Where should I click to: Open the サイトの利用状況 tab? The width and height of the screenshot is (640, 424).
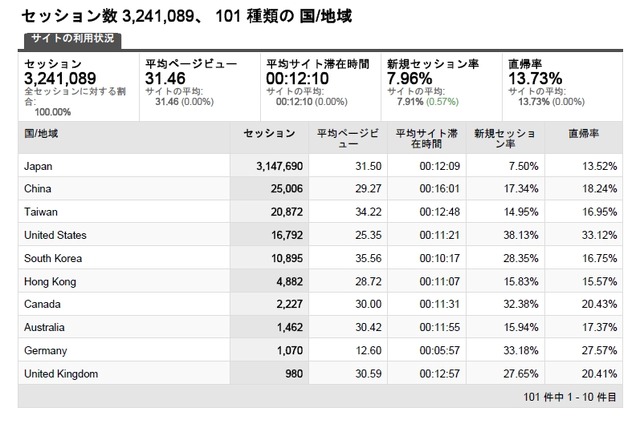[x=73, y=40]
